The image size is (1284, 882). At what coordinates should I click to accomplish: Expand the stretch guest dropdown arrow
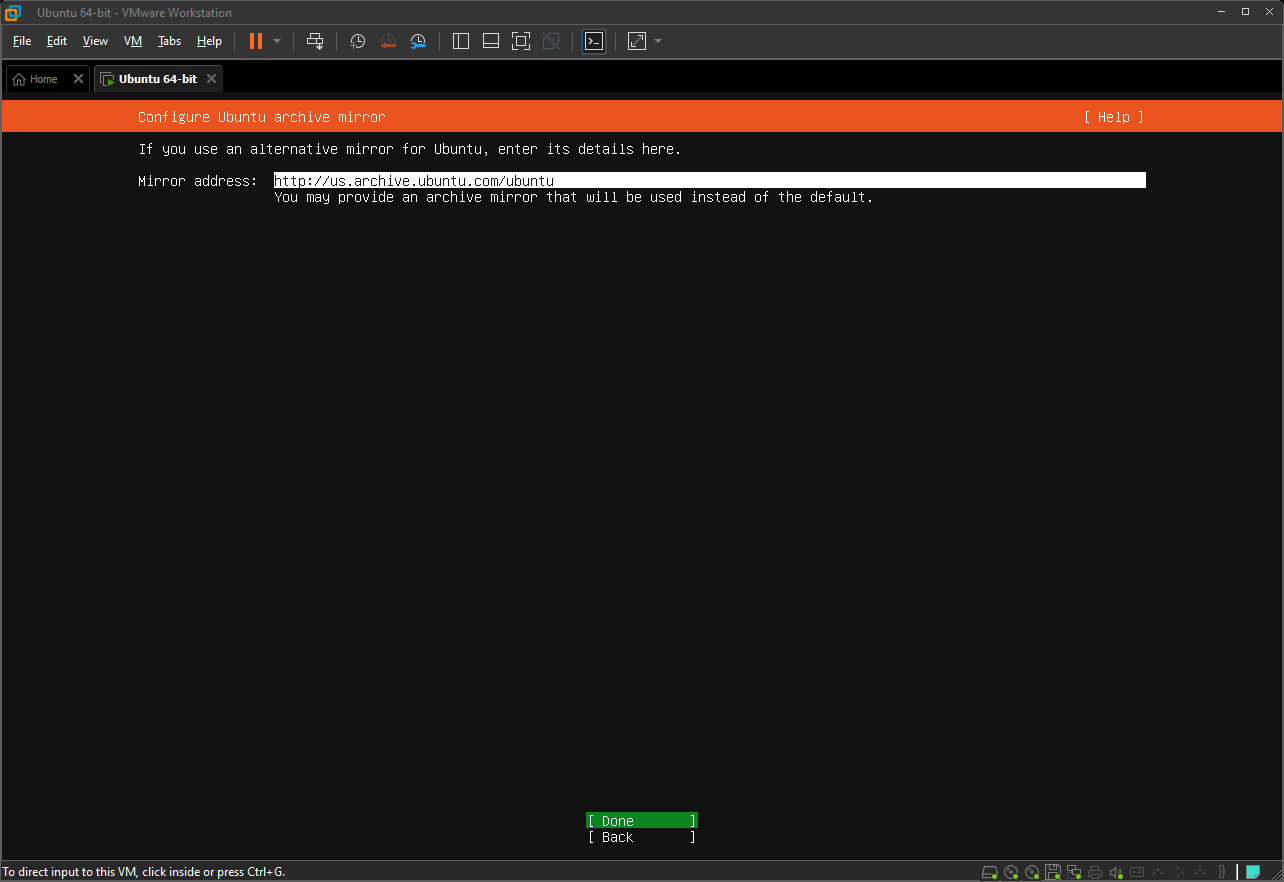click(x=658, y=41)
